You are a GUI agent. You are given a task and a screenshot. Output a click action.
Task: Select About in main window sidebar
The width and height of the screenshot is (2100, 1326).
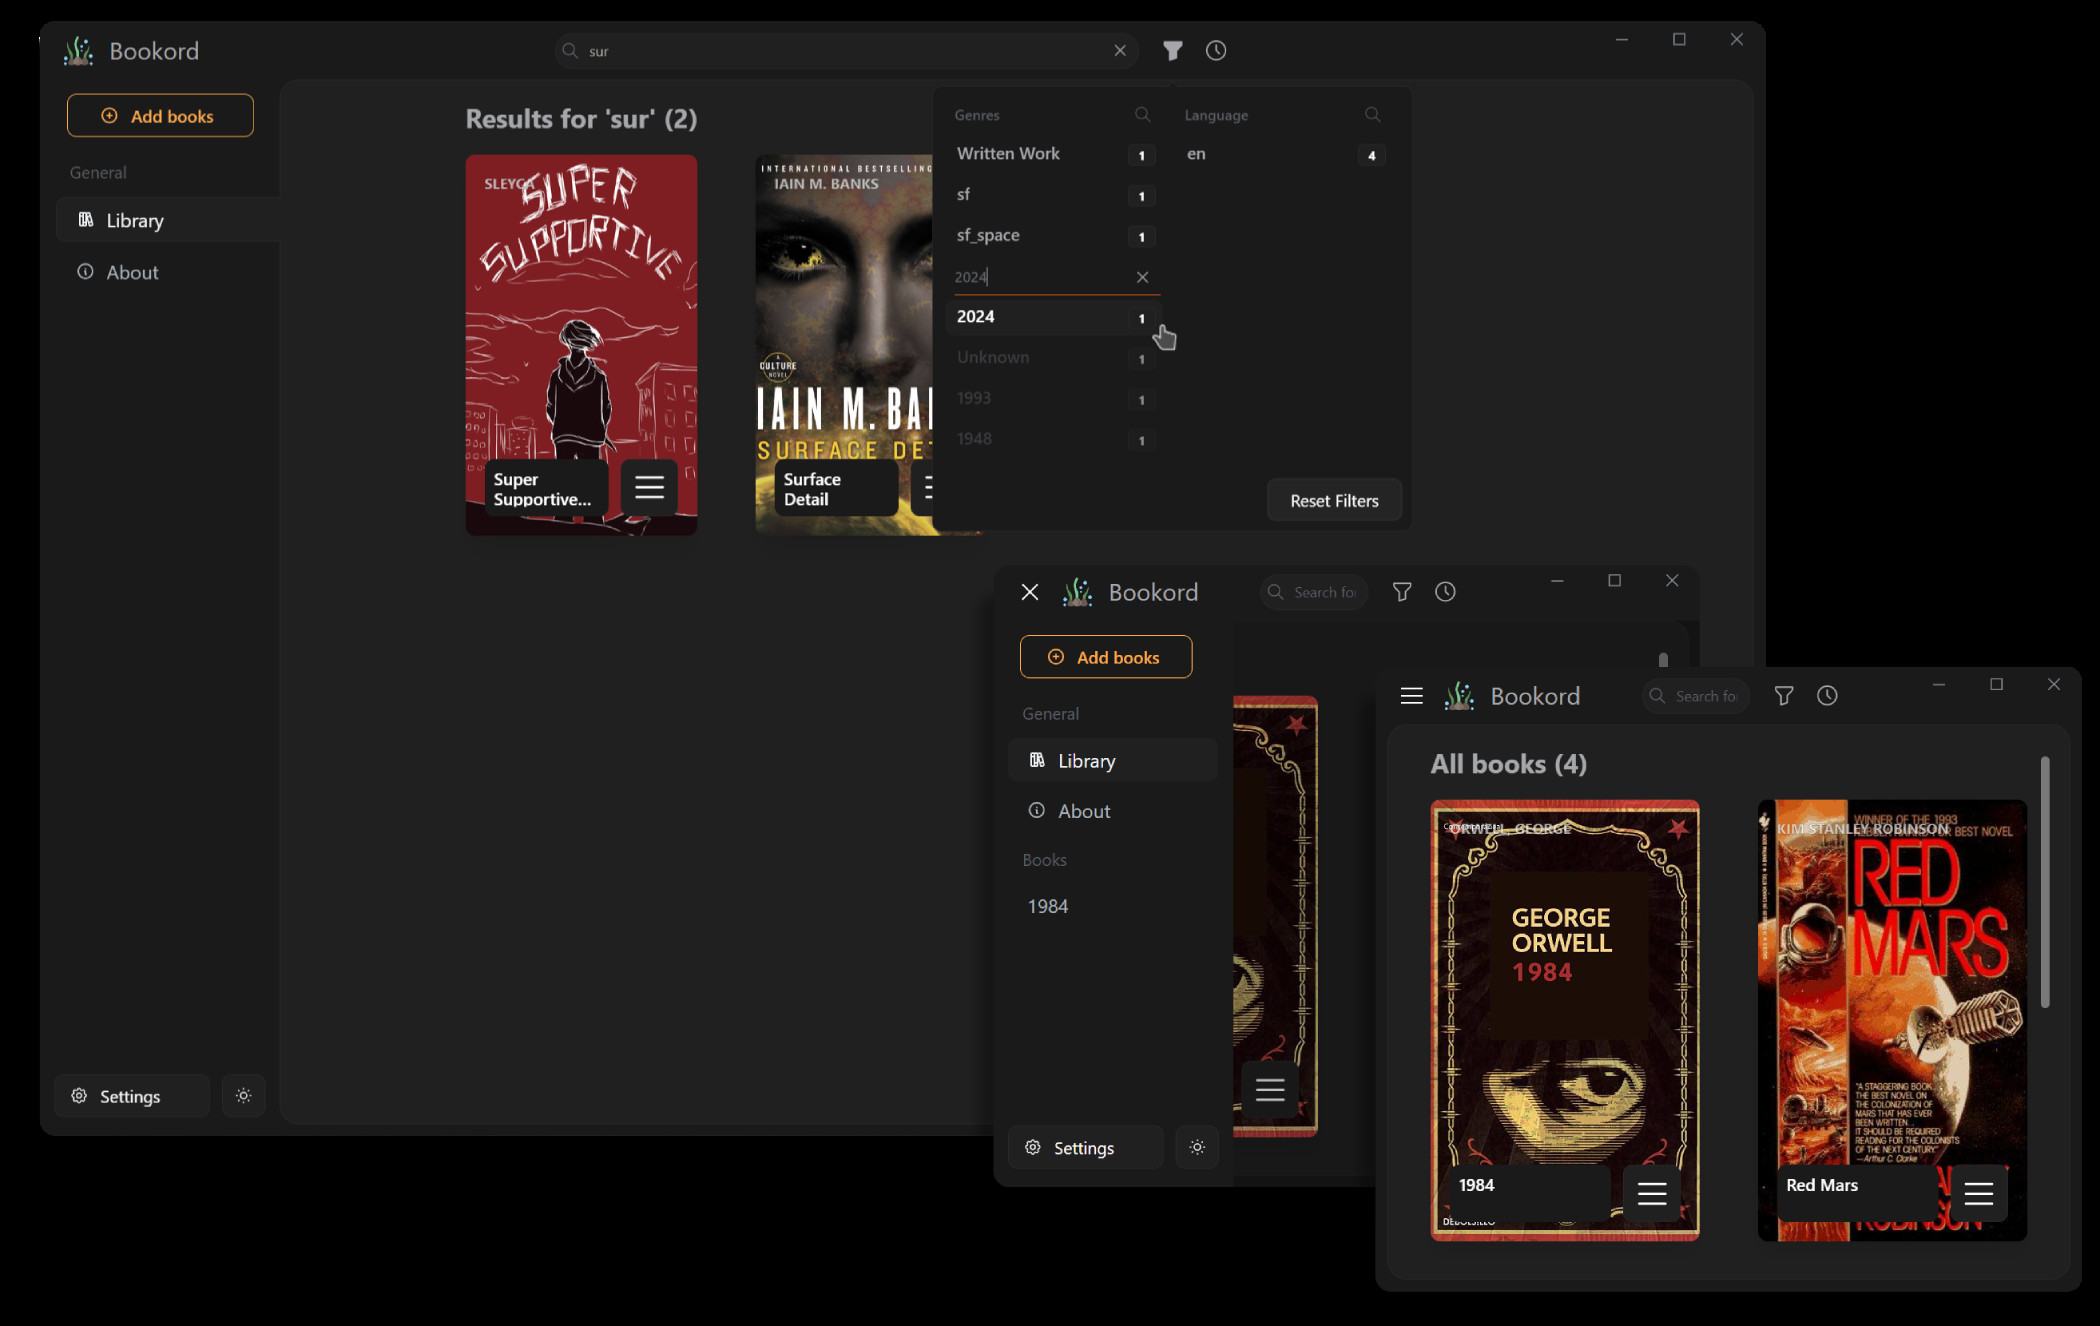[132, 272]
